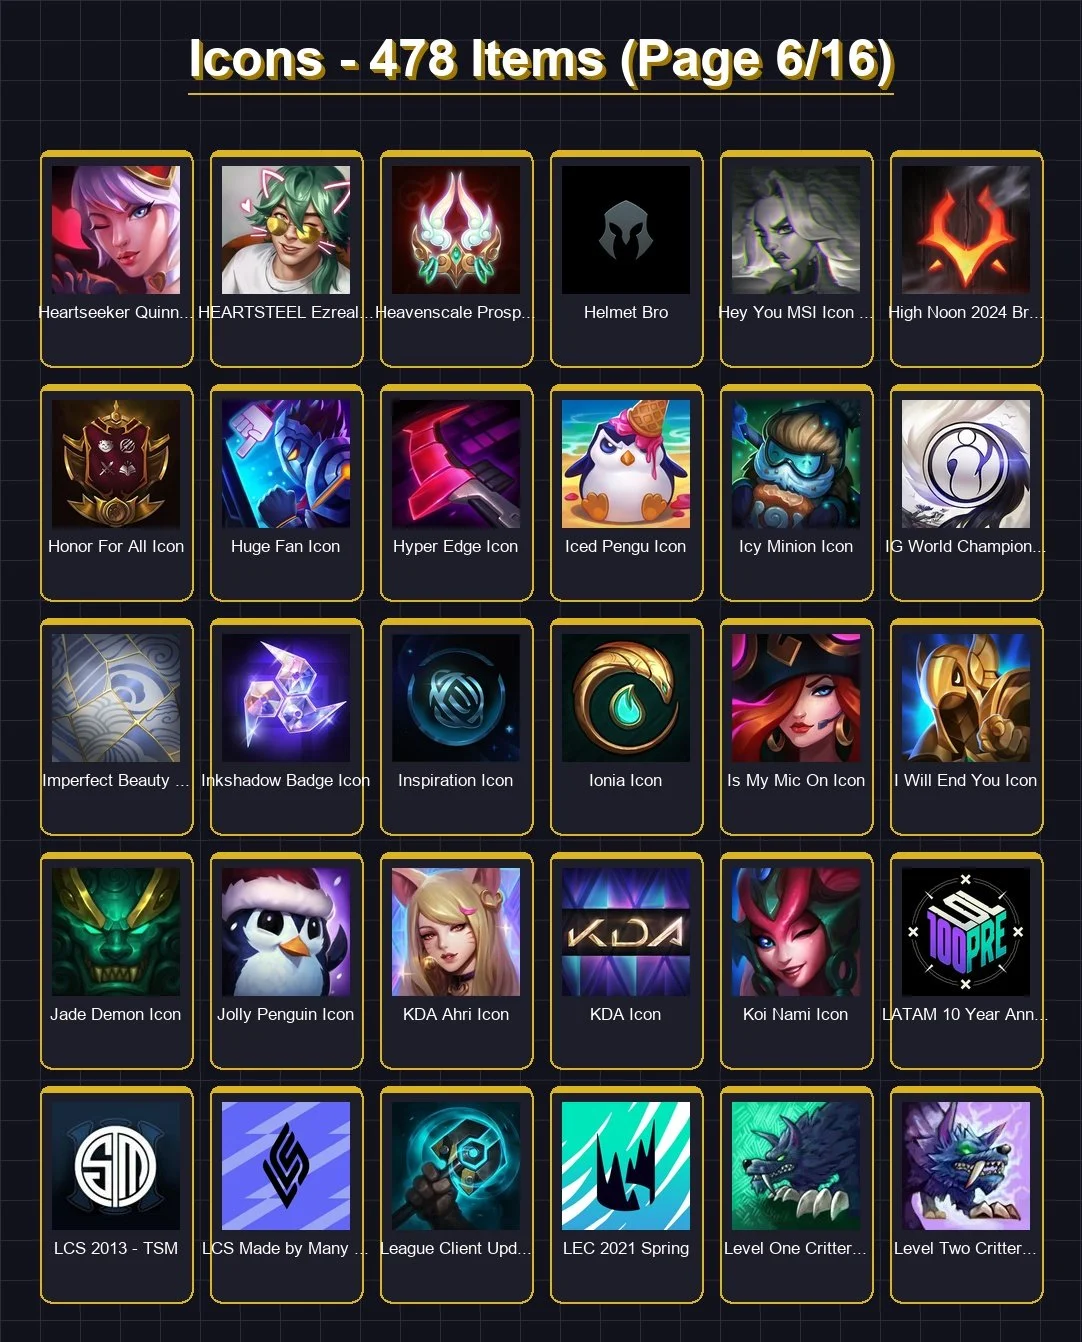The image size is (1082, 1342).
Task: Click the Icons page title header
Action: tap(541, 60)
